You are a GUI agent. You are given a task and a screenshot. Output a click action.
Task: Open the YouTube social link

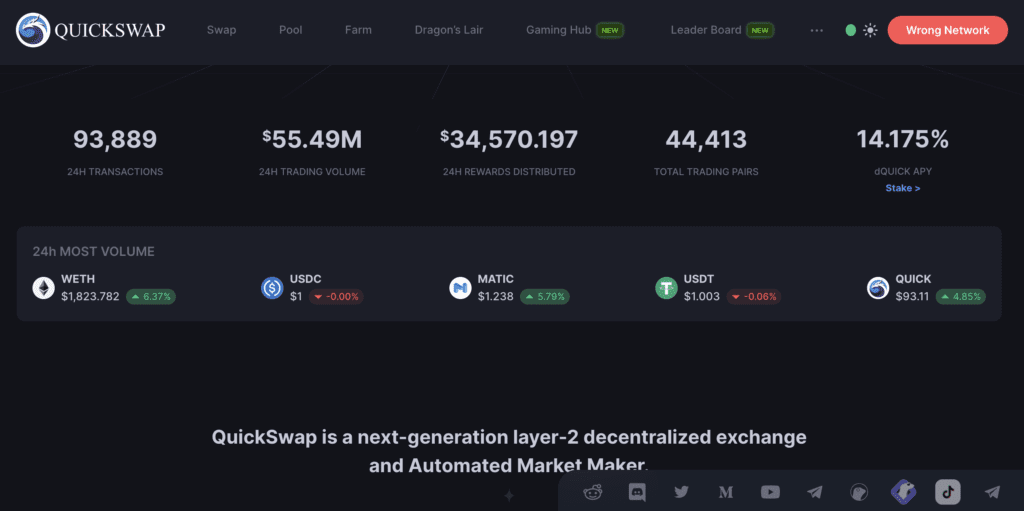point(770,492)
